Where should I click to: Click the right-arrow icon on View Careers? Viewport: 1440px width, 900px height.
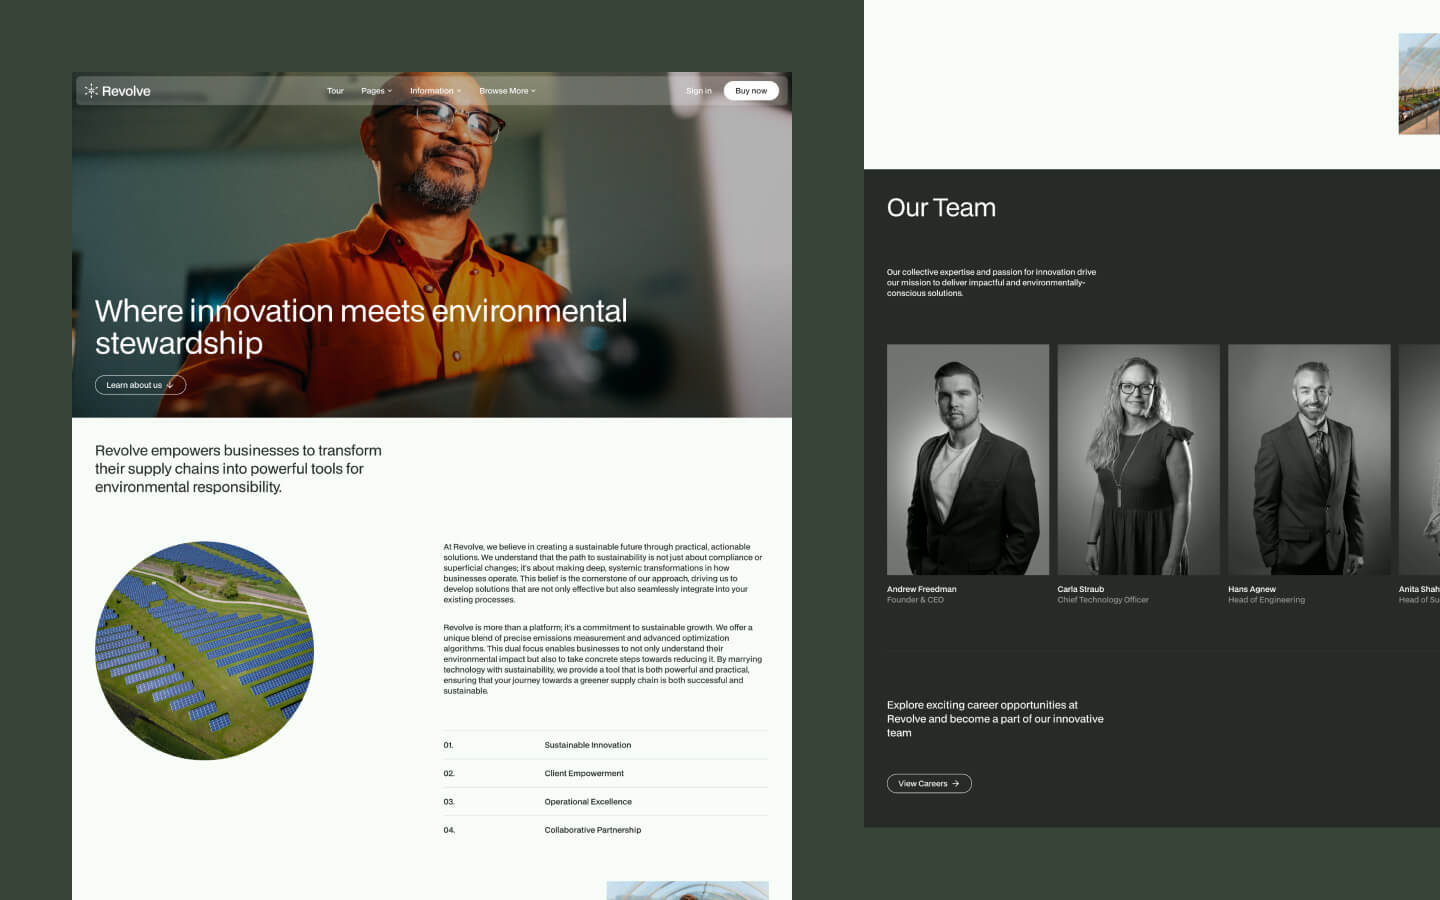click(954, 783)
